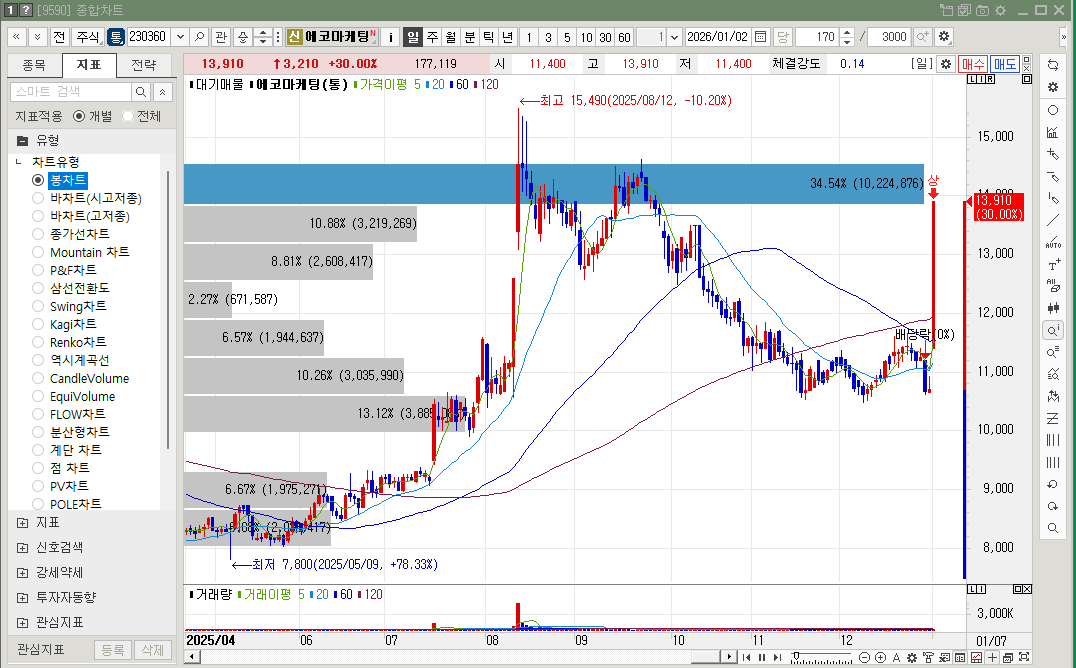Screen dimensions: 1076x668
Task: Click the letter A icon in bottom toolbar
Action: click(x=896, y=658)
